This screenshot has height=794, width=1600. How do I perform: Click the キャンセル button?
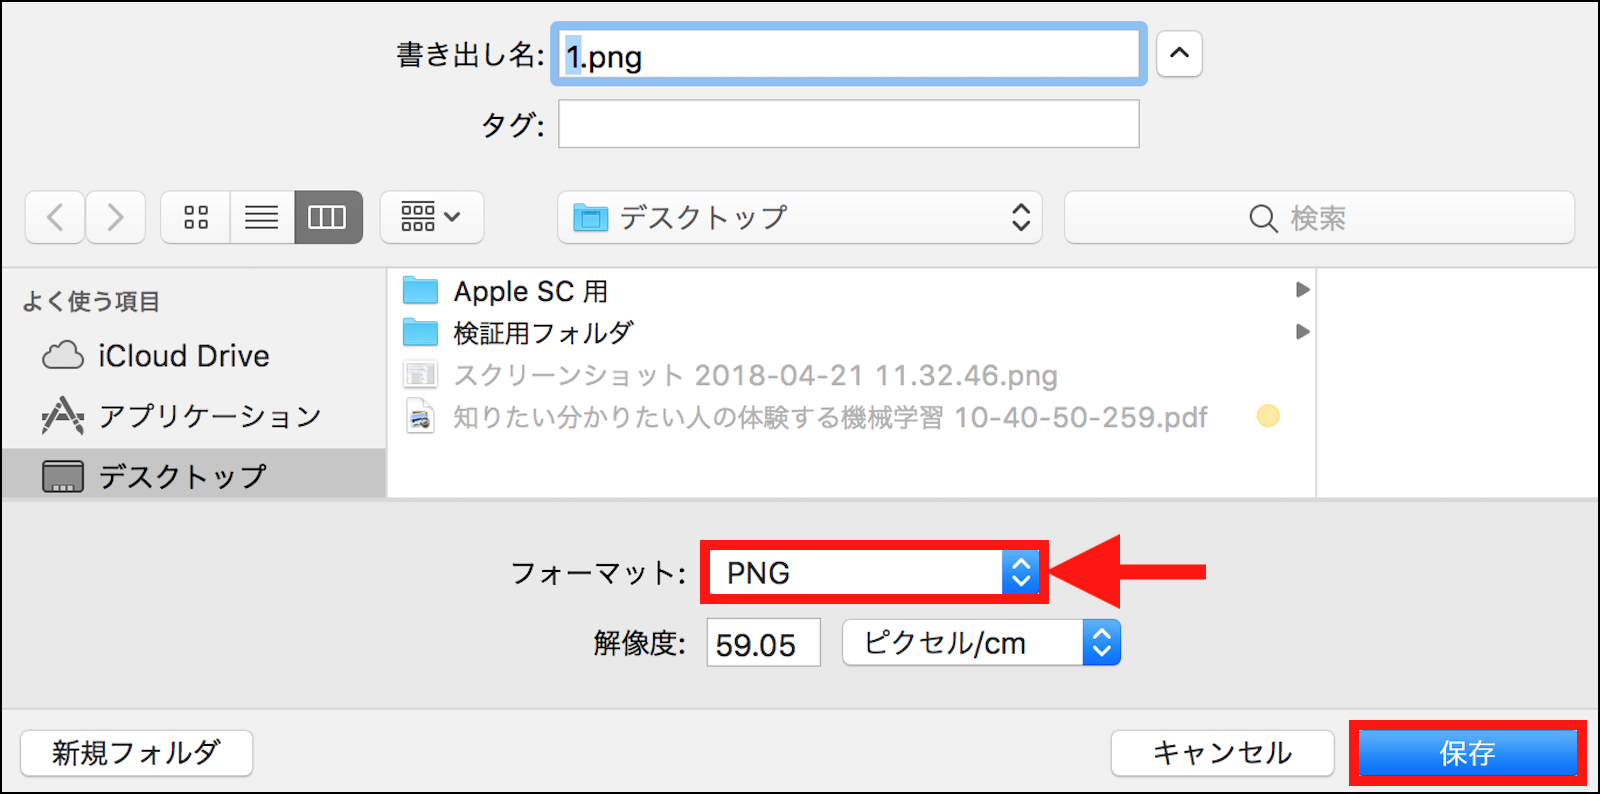point(1222,753)
